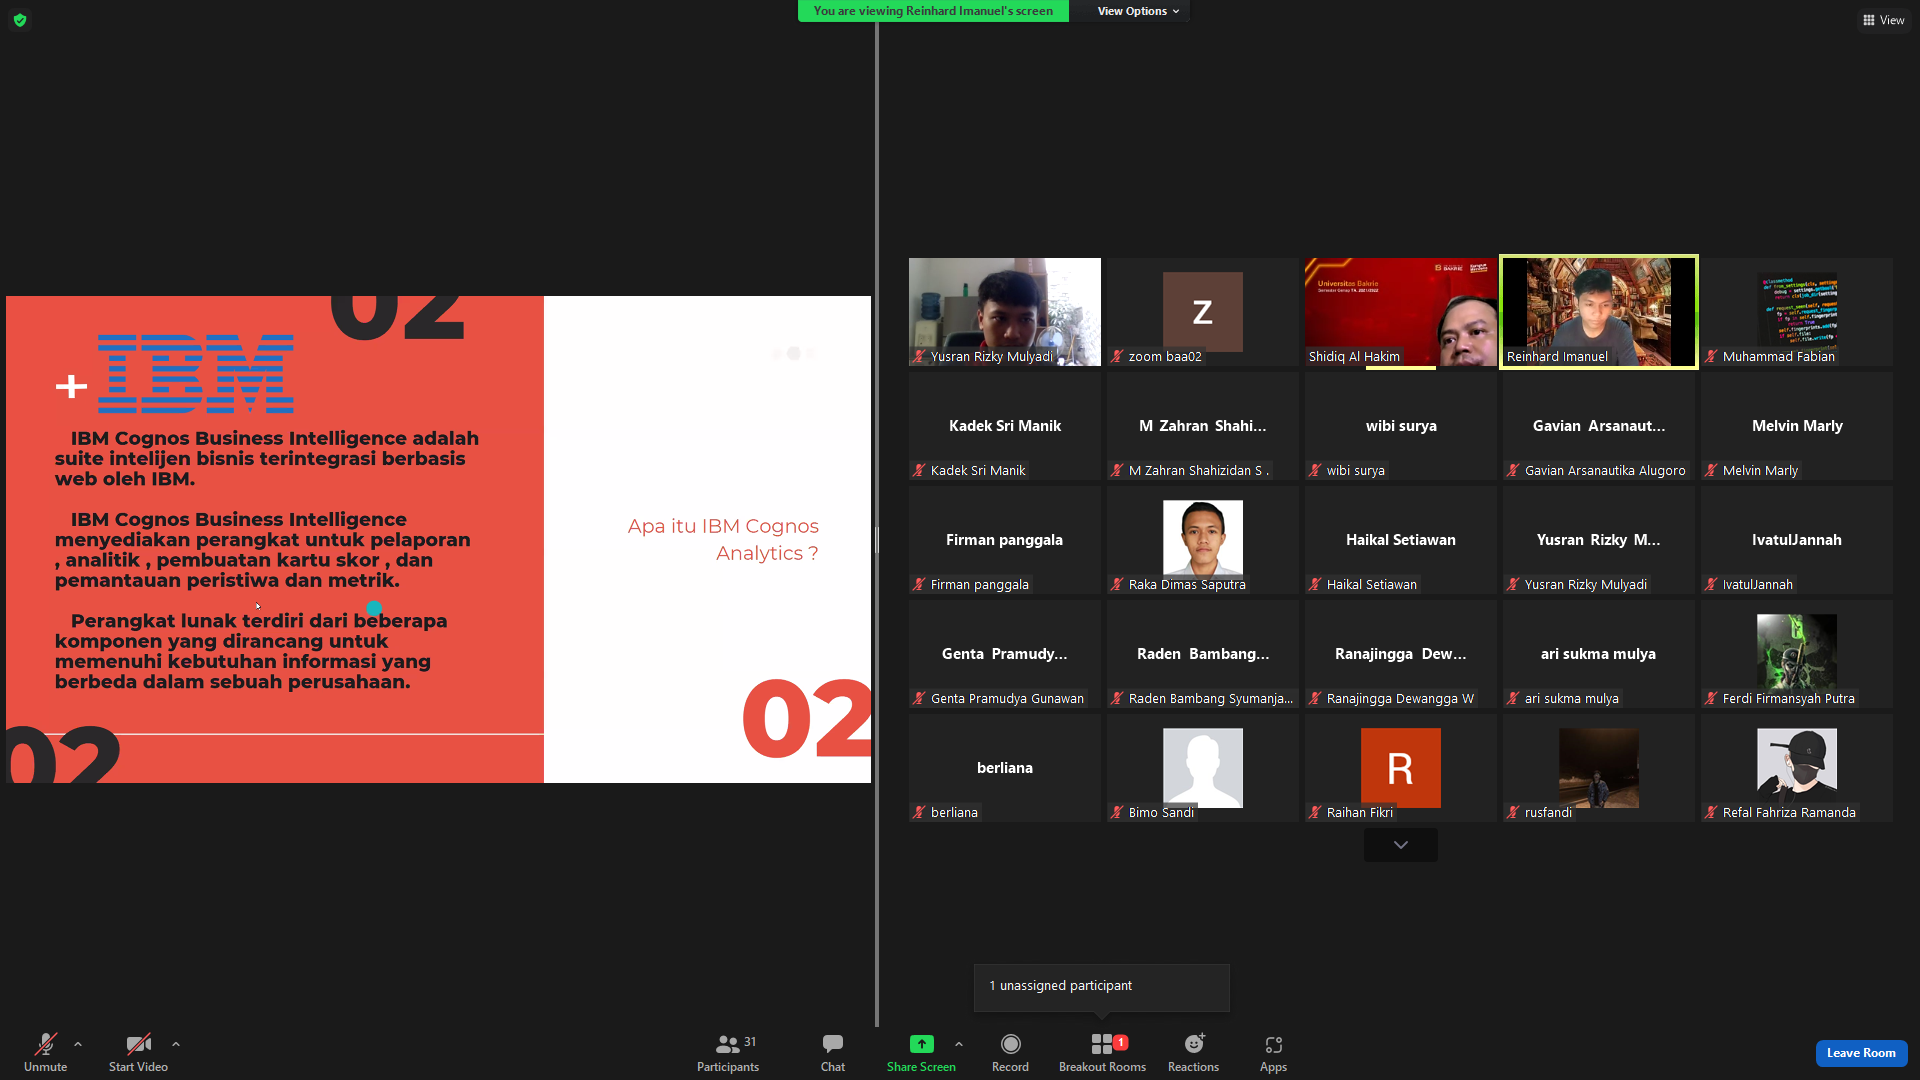Open the Participants panel
The height and width of the screenshot is (1080, 1920).
click(x=728, y=1052)
